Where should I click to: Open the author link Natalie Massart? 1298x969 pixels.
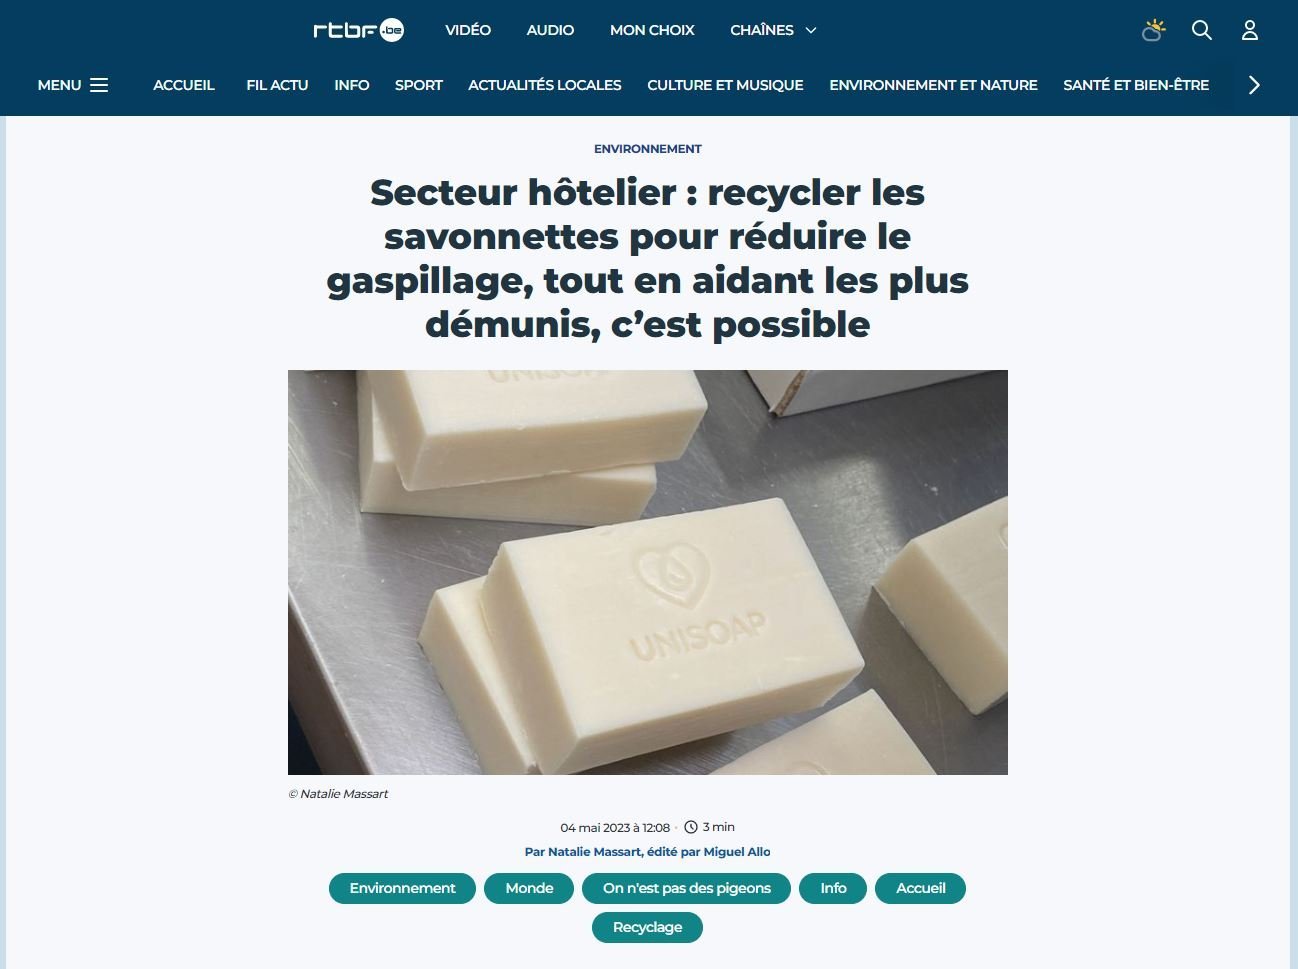pyautogui.click(x=594, y=852)
